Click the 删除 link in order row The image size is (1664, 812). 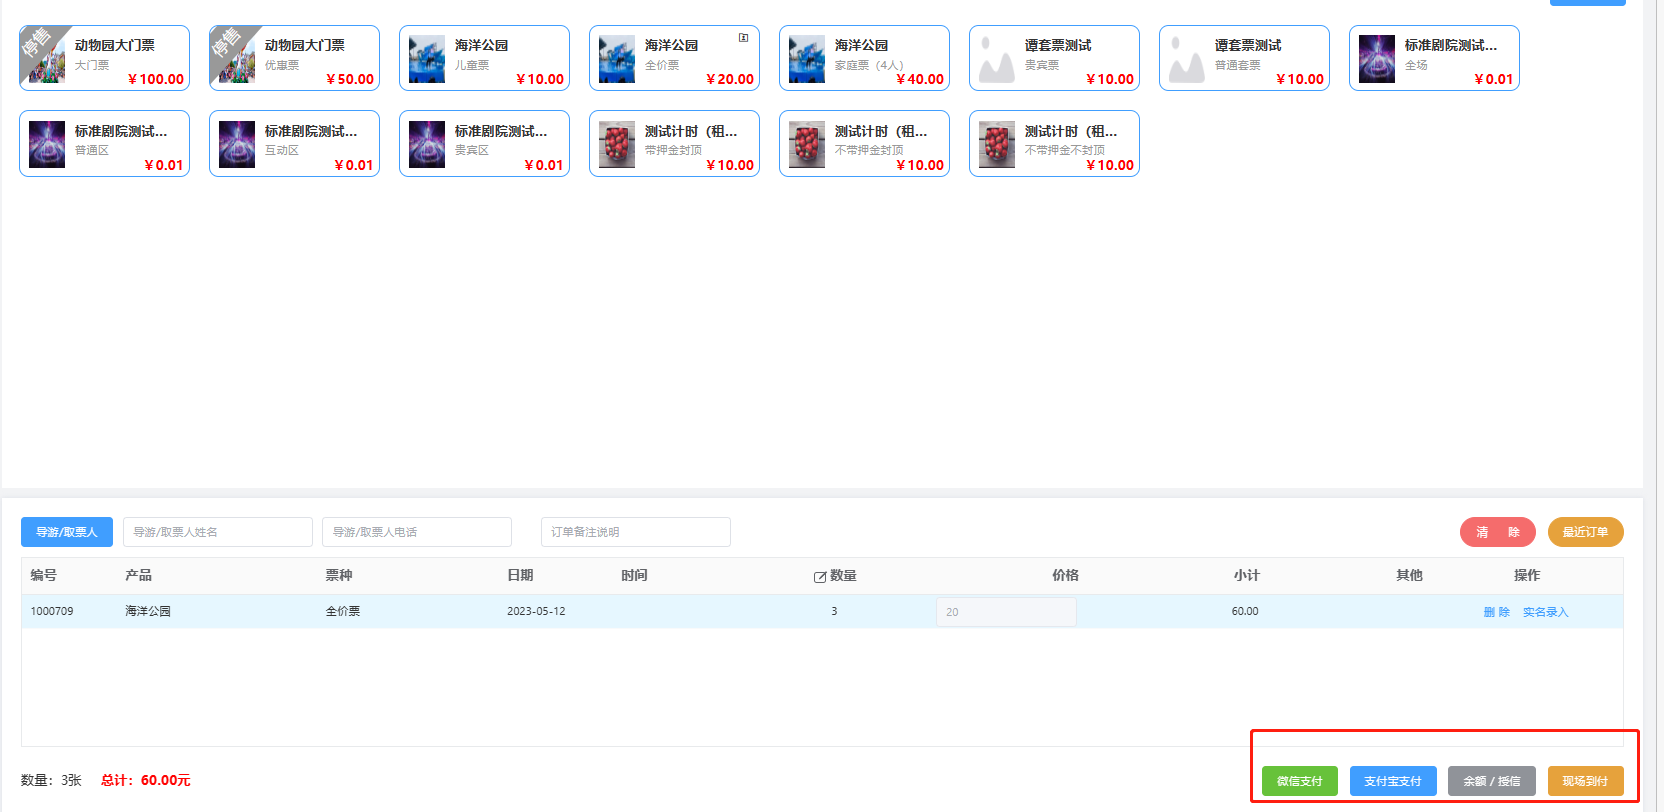click(x=1496, y=612)
